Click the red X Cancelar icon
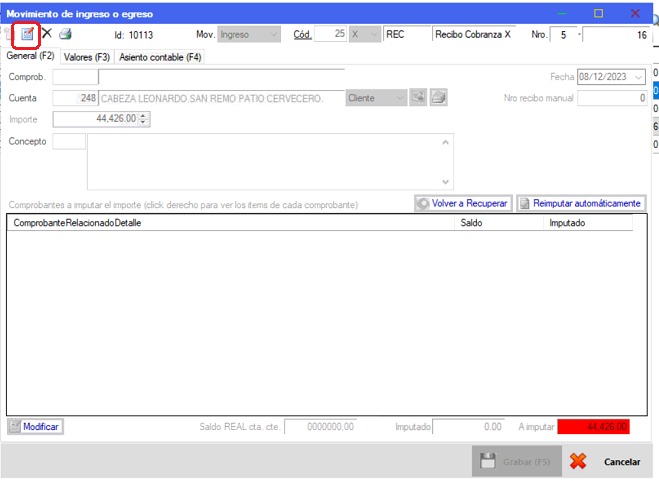Image resolution: width=659 pixels, height=481 pixels. click(x=578, y=461)
